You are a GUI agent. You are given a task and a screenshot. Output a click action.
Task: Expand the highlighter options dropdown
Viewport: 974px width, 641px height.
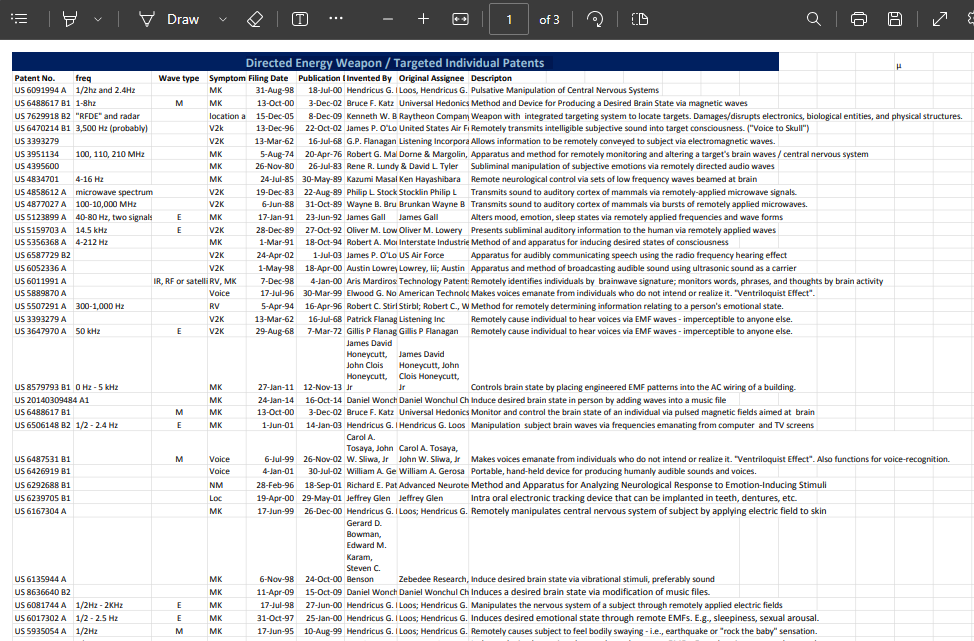(x=98, y=19)
